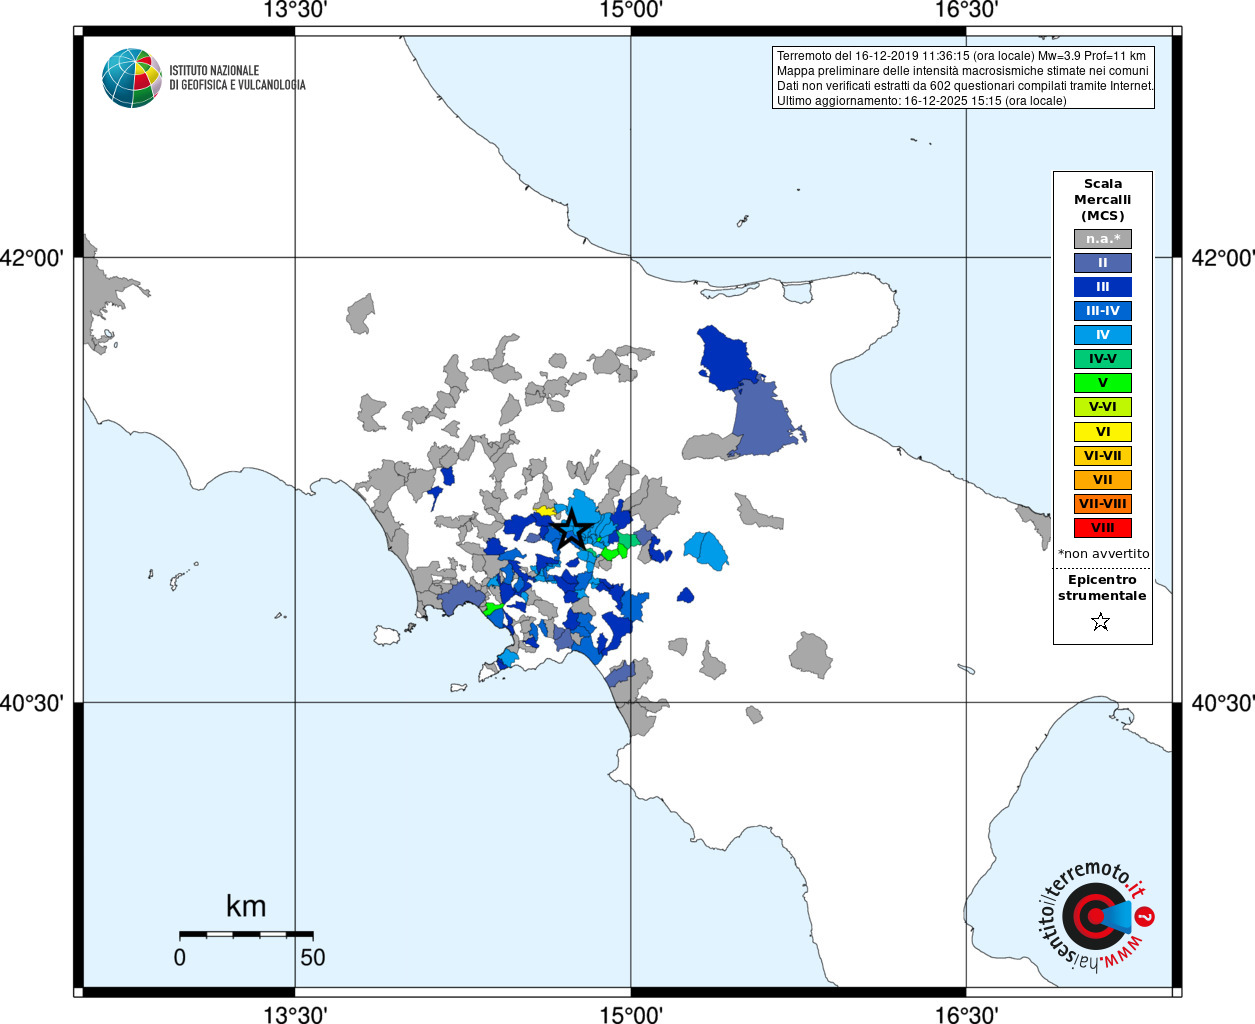Select the VII-VIII intensity legend swatch
Image resolution: width=1255 pixels, height=1024 pixels.
pos(1103,504)
